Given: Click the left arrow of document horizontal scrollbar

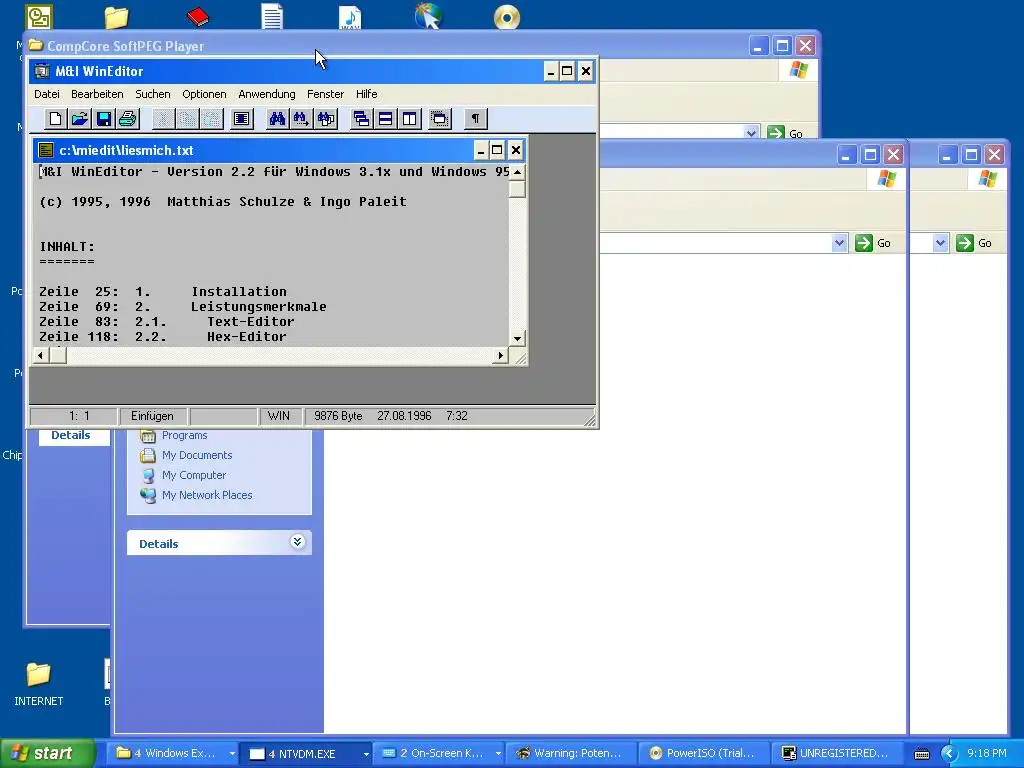Looking at the screenshot, I should tap(41, 355).
